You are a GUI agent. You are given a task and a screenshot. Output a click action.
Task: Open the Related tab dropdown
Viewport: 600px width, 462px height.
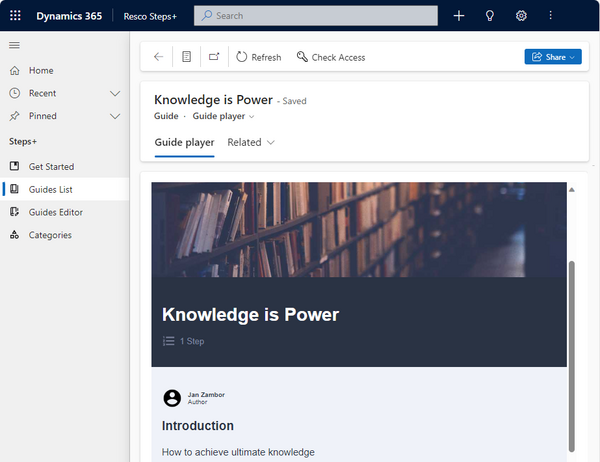(251, 143)
